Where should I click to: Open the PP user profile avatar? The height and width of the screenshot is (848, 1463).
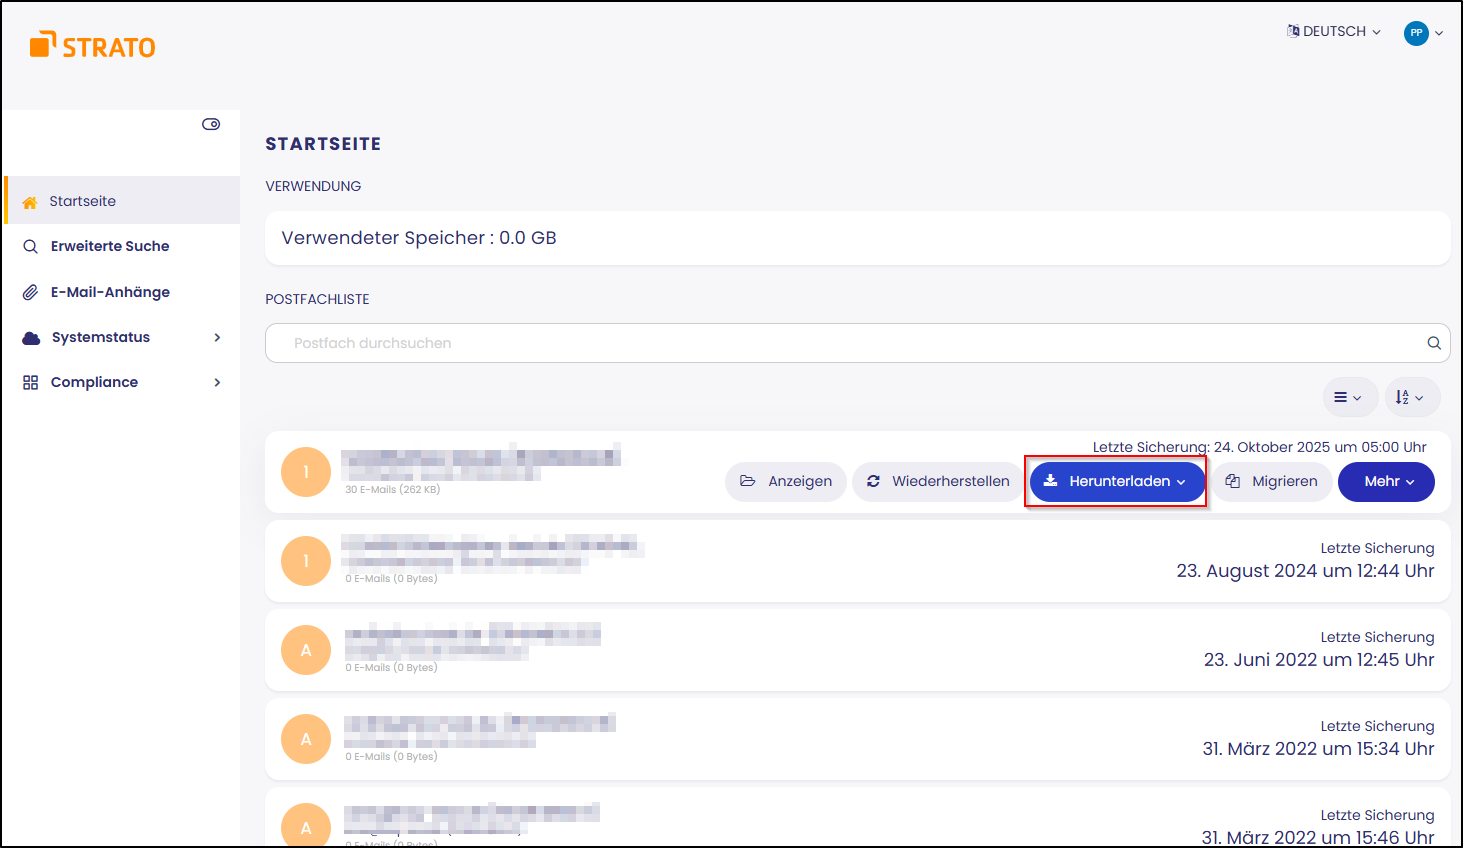pos(1416,33)
